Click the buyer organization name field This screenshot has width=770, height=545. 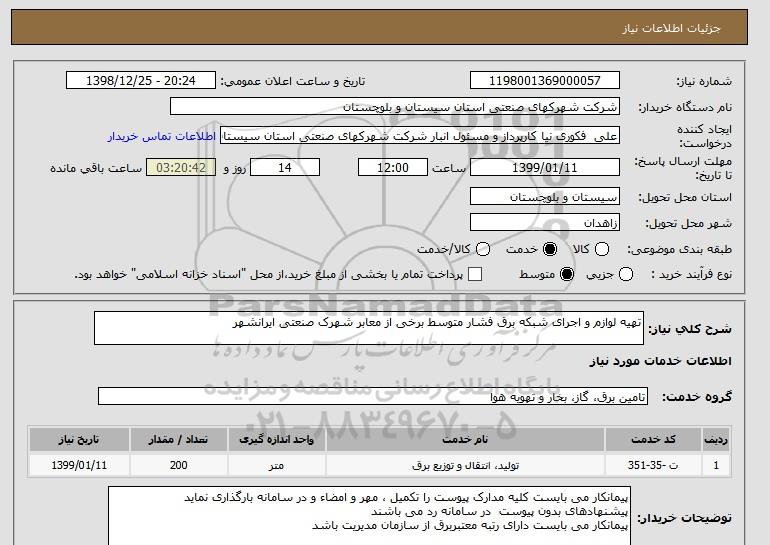pos(395,107)
